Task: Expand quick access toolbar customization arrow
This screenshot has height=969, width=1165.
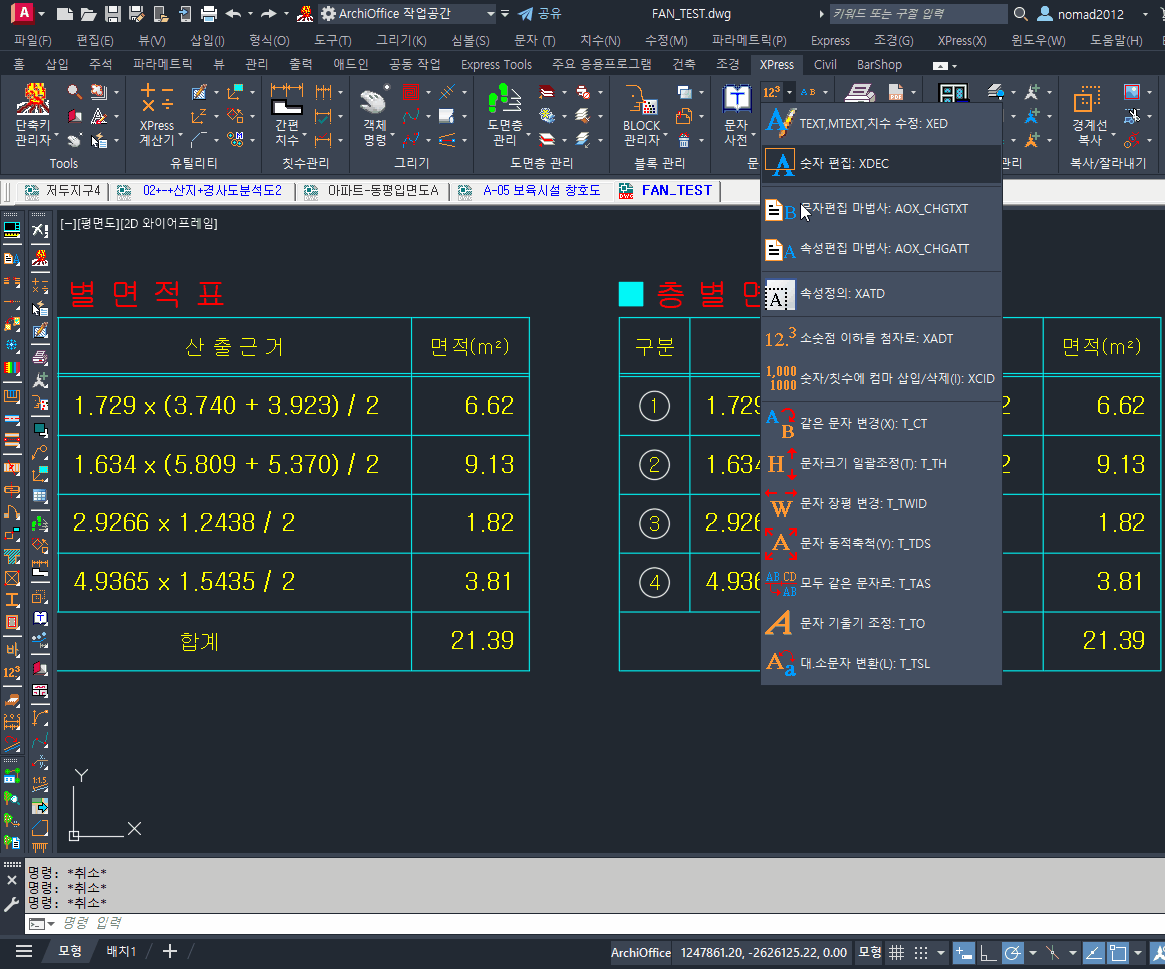Action: (505, 13)
